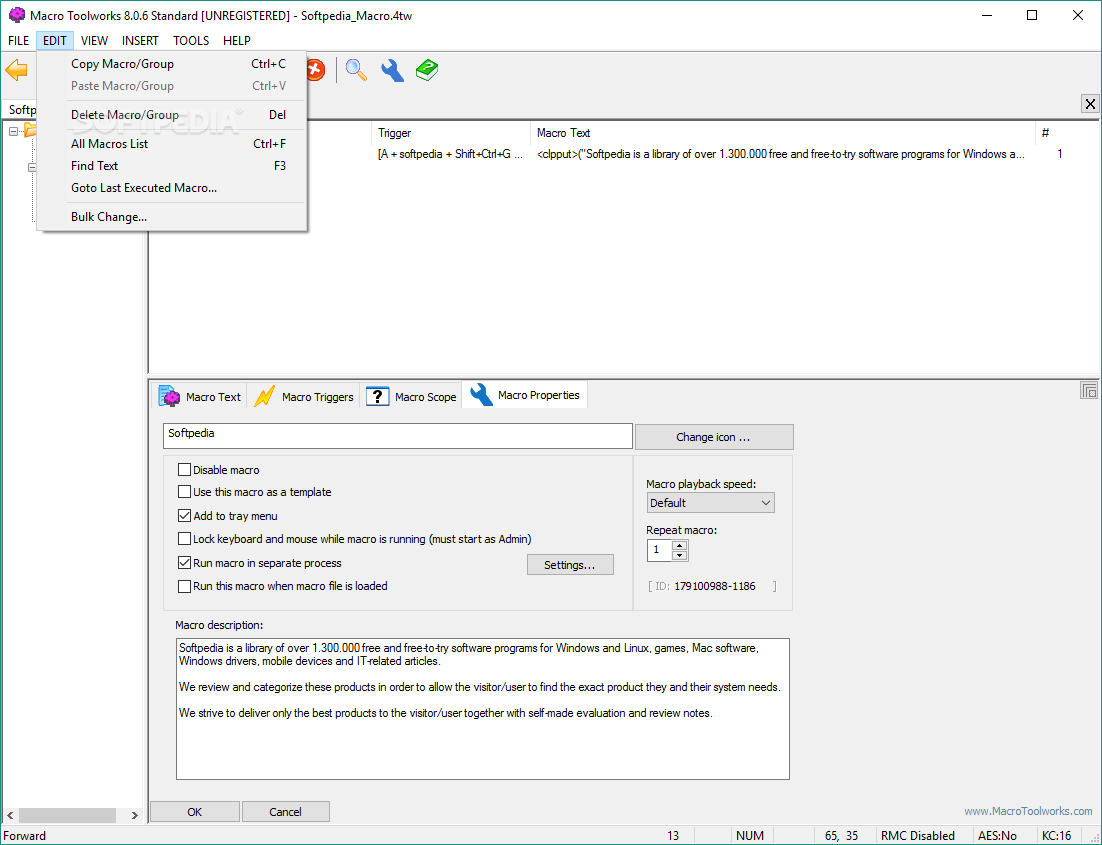Open the blue wrench settings icon in toolbar
The height and width of the screenshot is (845, 1102).
(x=392, y=70)
